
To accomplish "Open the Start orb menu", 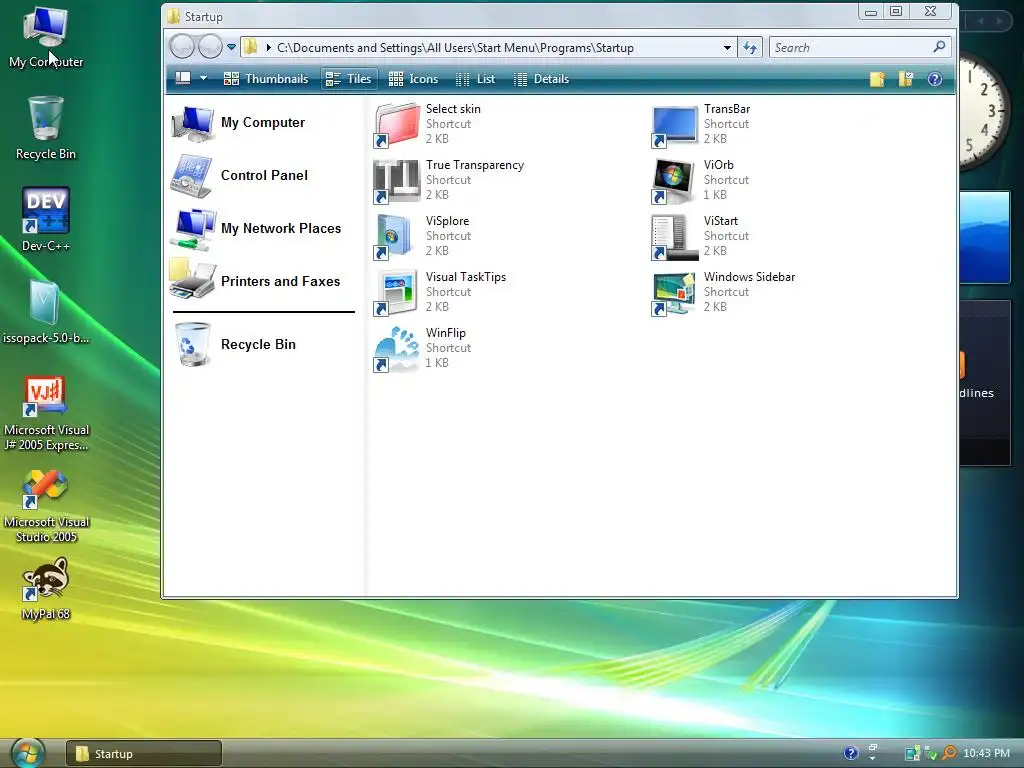I will pyautogui.click(x=28, y=753).
